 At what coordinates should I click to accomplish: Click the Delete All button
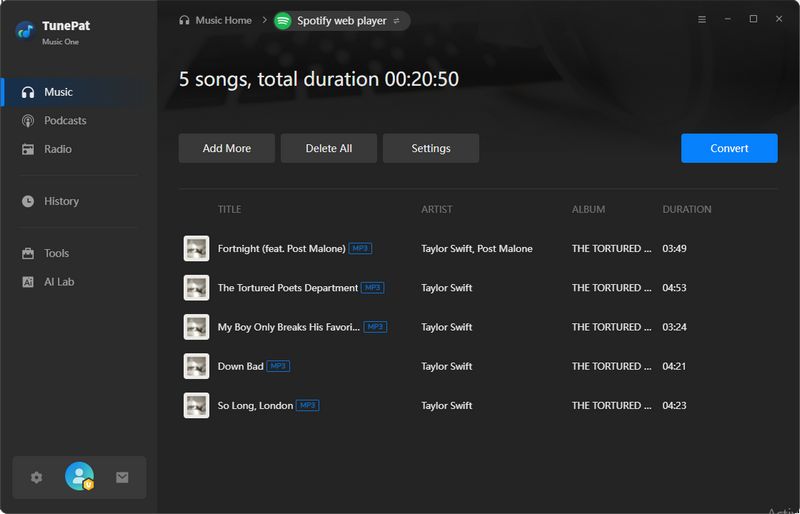(329, 148)
